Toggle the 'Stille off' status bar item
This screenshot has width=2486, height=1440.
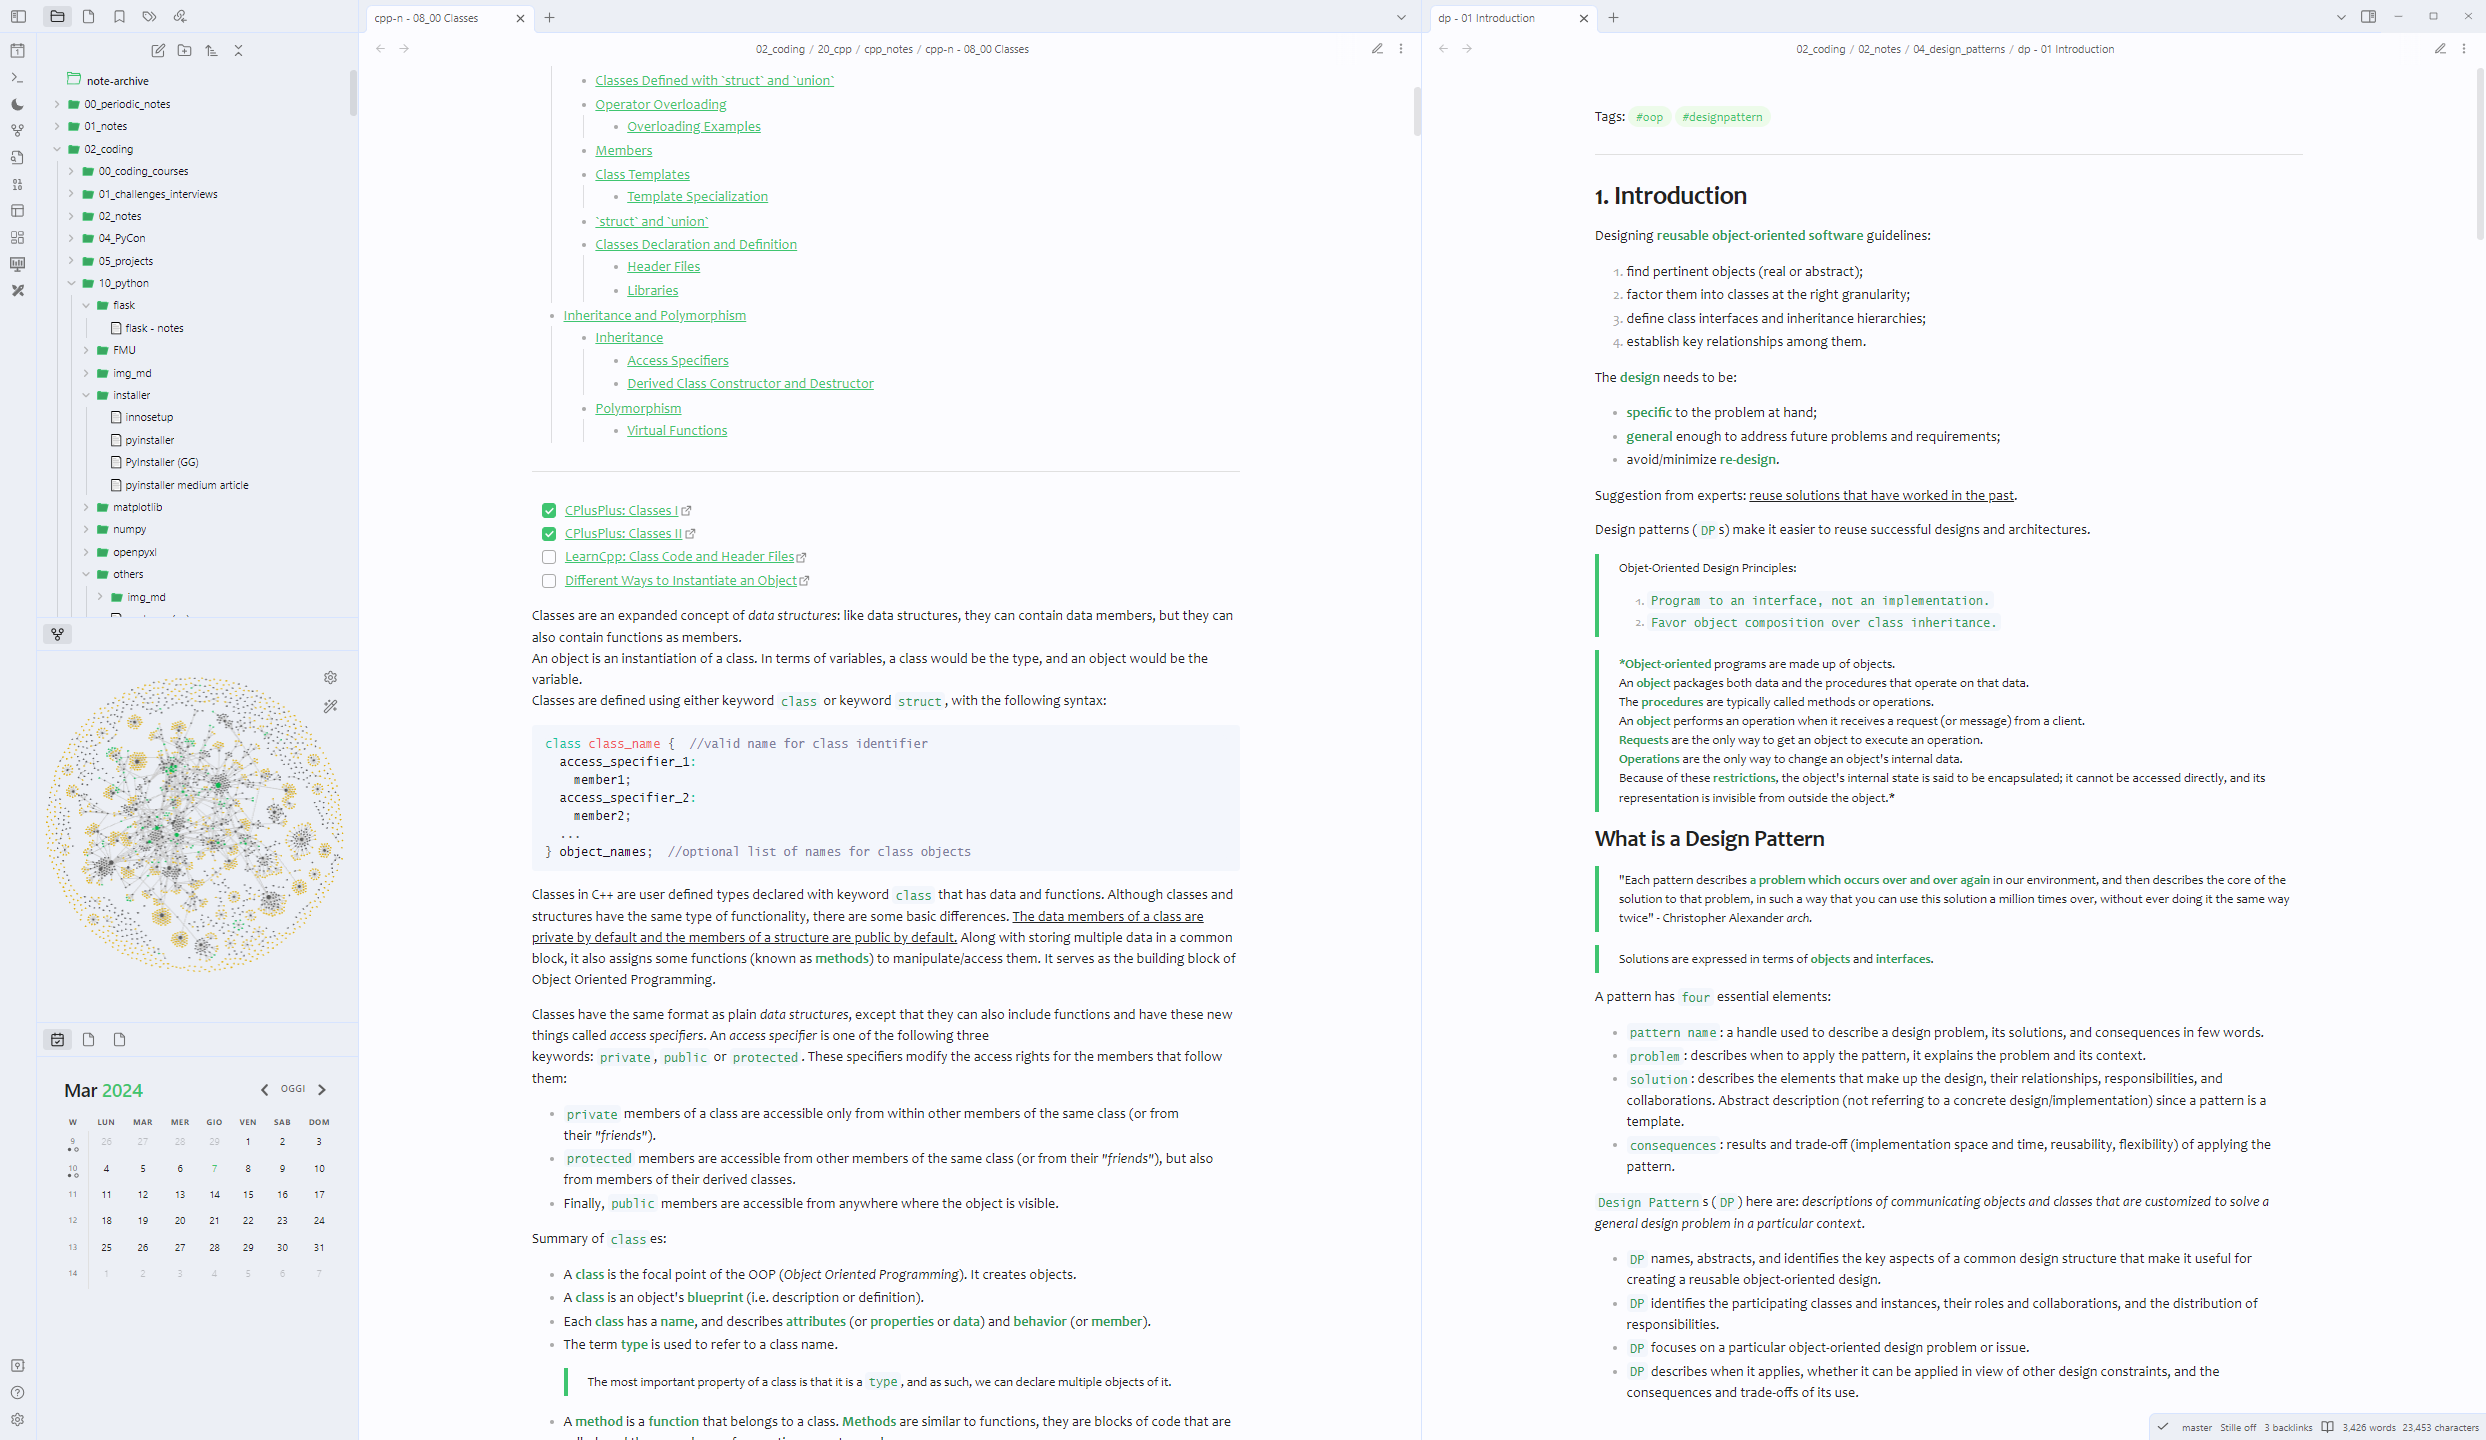[2238, 1428]
